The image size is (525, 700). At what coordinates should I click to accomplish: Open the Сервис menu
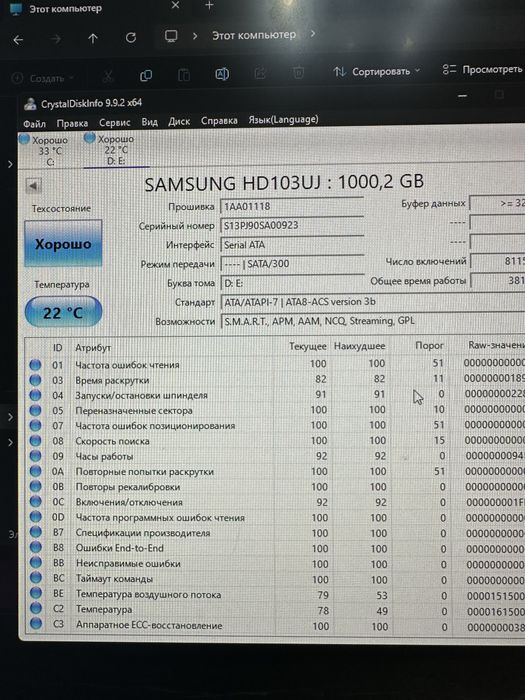click(115, 122)
